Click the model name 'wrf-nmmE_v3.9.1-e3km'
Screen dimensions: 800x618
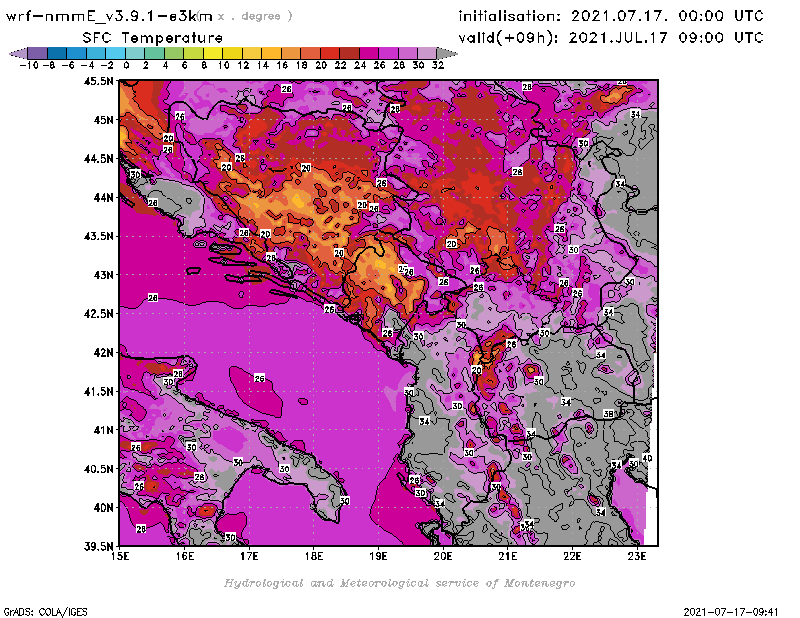(x=109, y=16)
